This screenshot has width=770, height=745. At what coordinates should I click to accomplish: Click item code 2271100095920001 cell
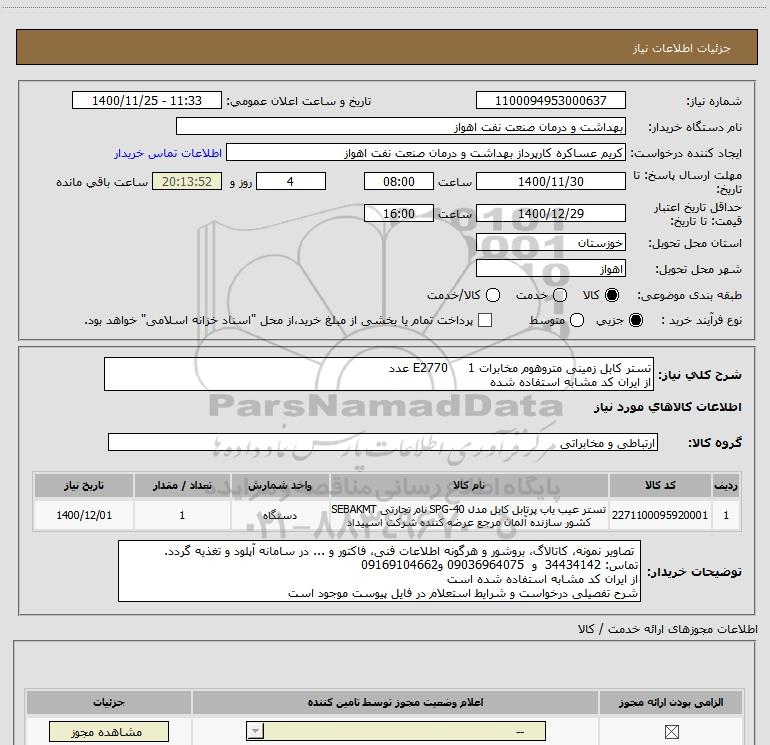[660, 515]
